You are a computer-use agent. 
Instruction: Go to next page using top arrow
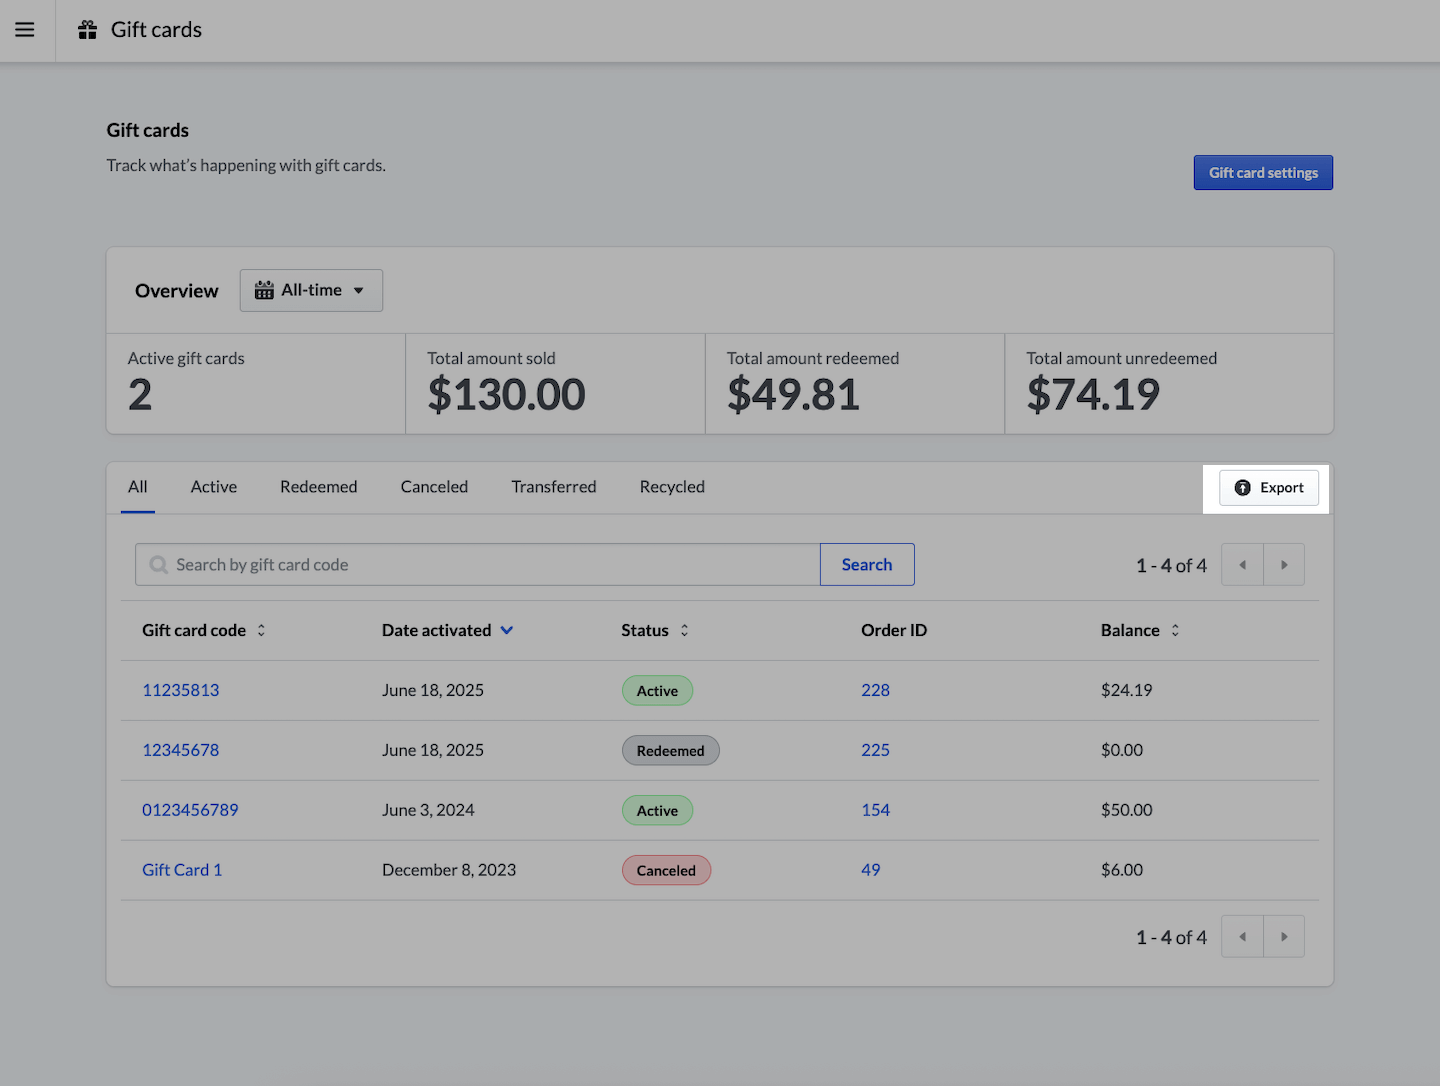pyautogui.click(x=1284, y=565)
